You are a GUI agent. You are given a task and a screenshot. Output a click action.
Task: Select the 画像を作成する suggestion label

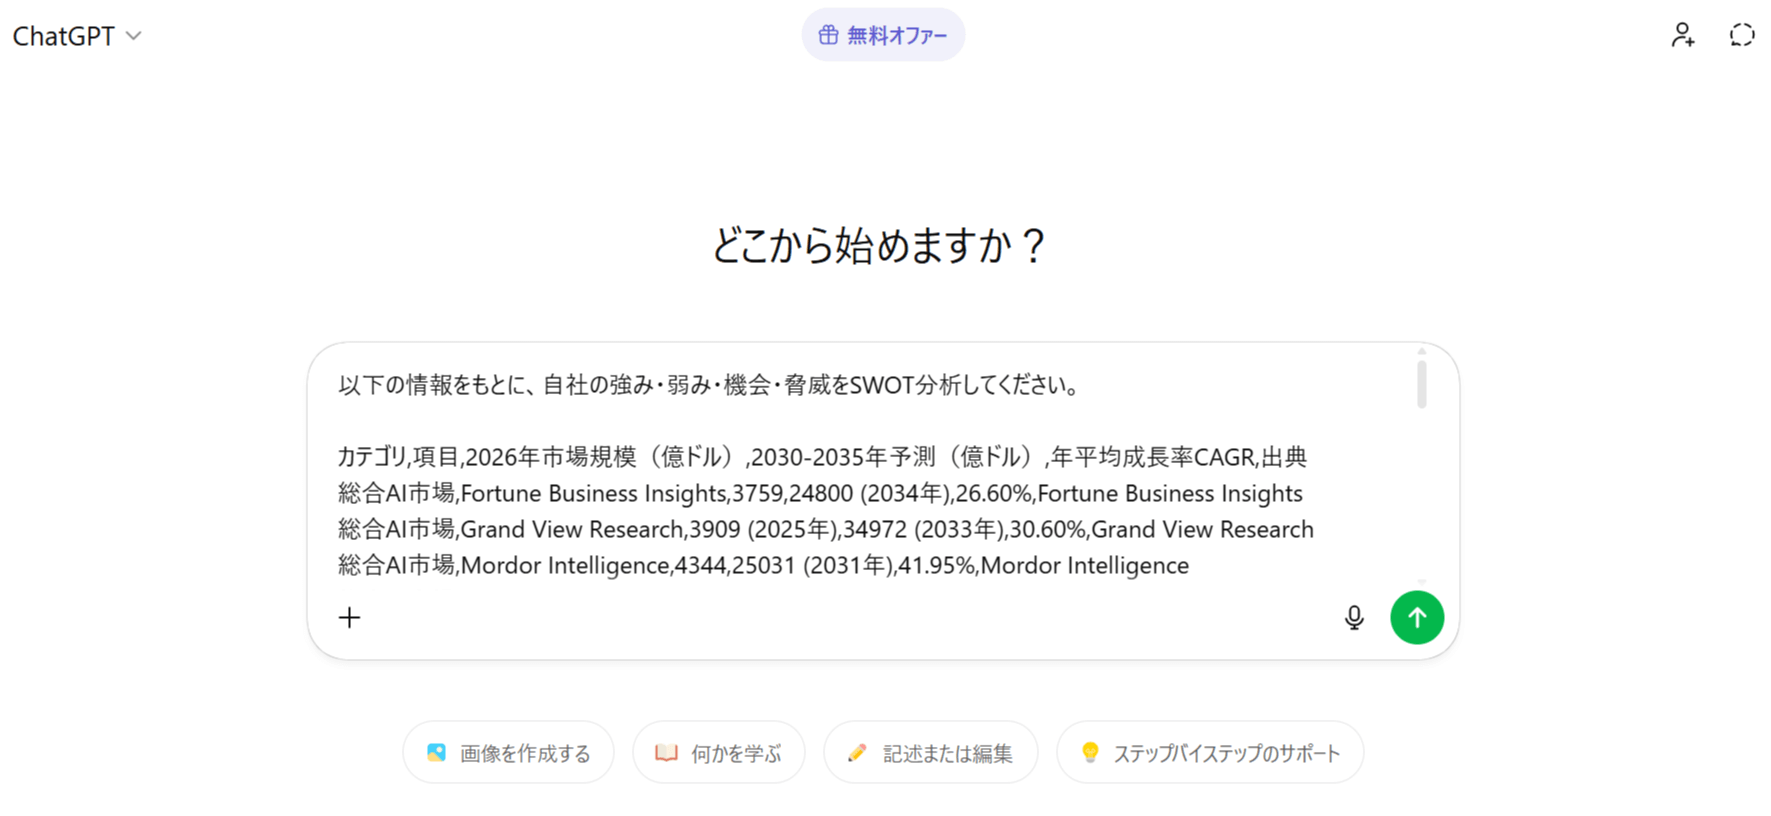coord(525,754)
